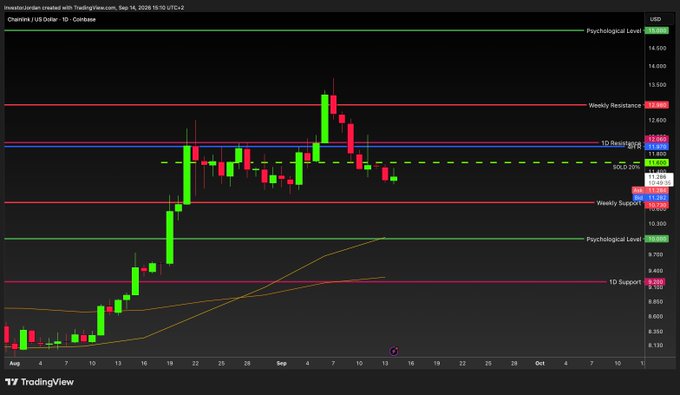Click the 12.600 price axis value

[657, 120]
